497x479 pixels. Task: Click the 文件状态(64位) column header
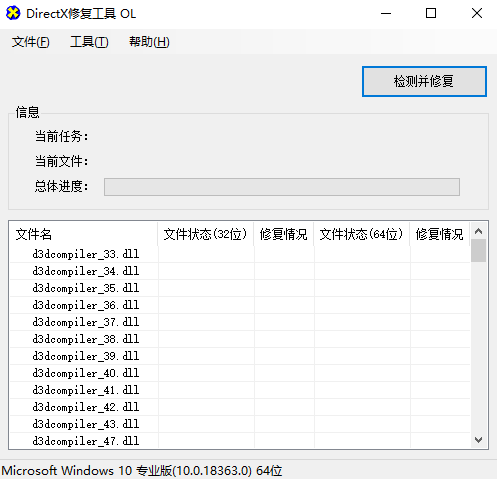point(361,234)
